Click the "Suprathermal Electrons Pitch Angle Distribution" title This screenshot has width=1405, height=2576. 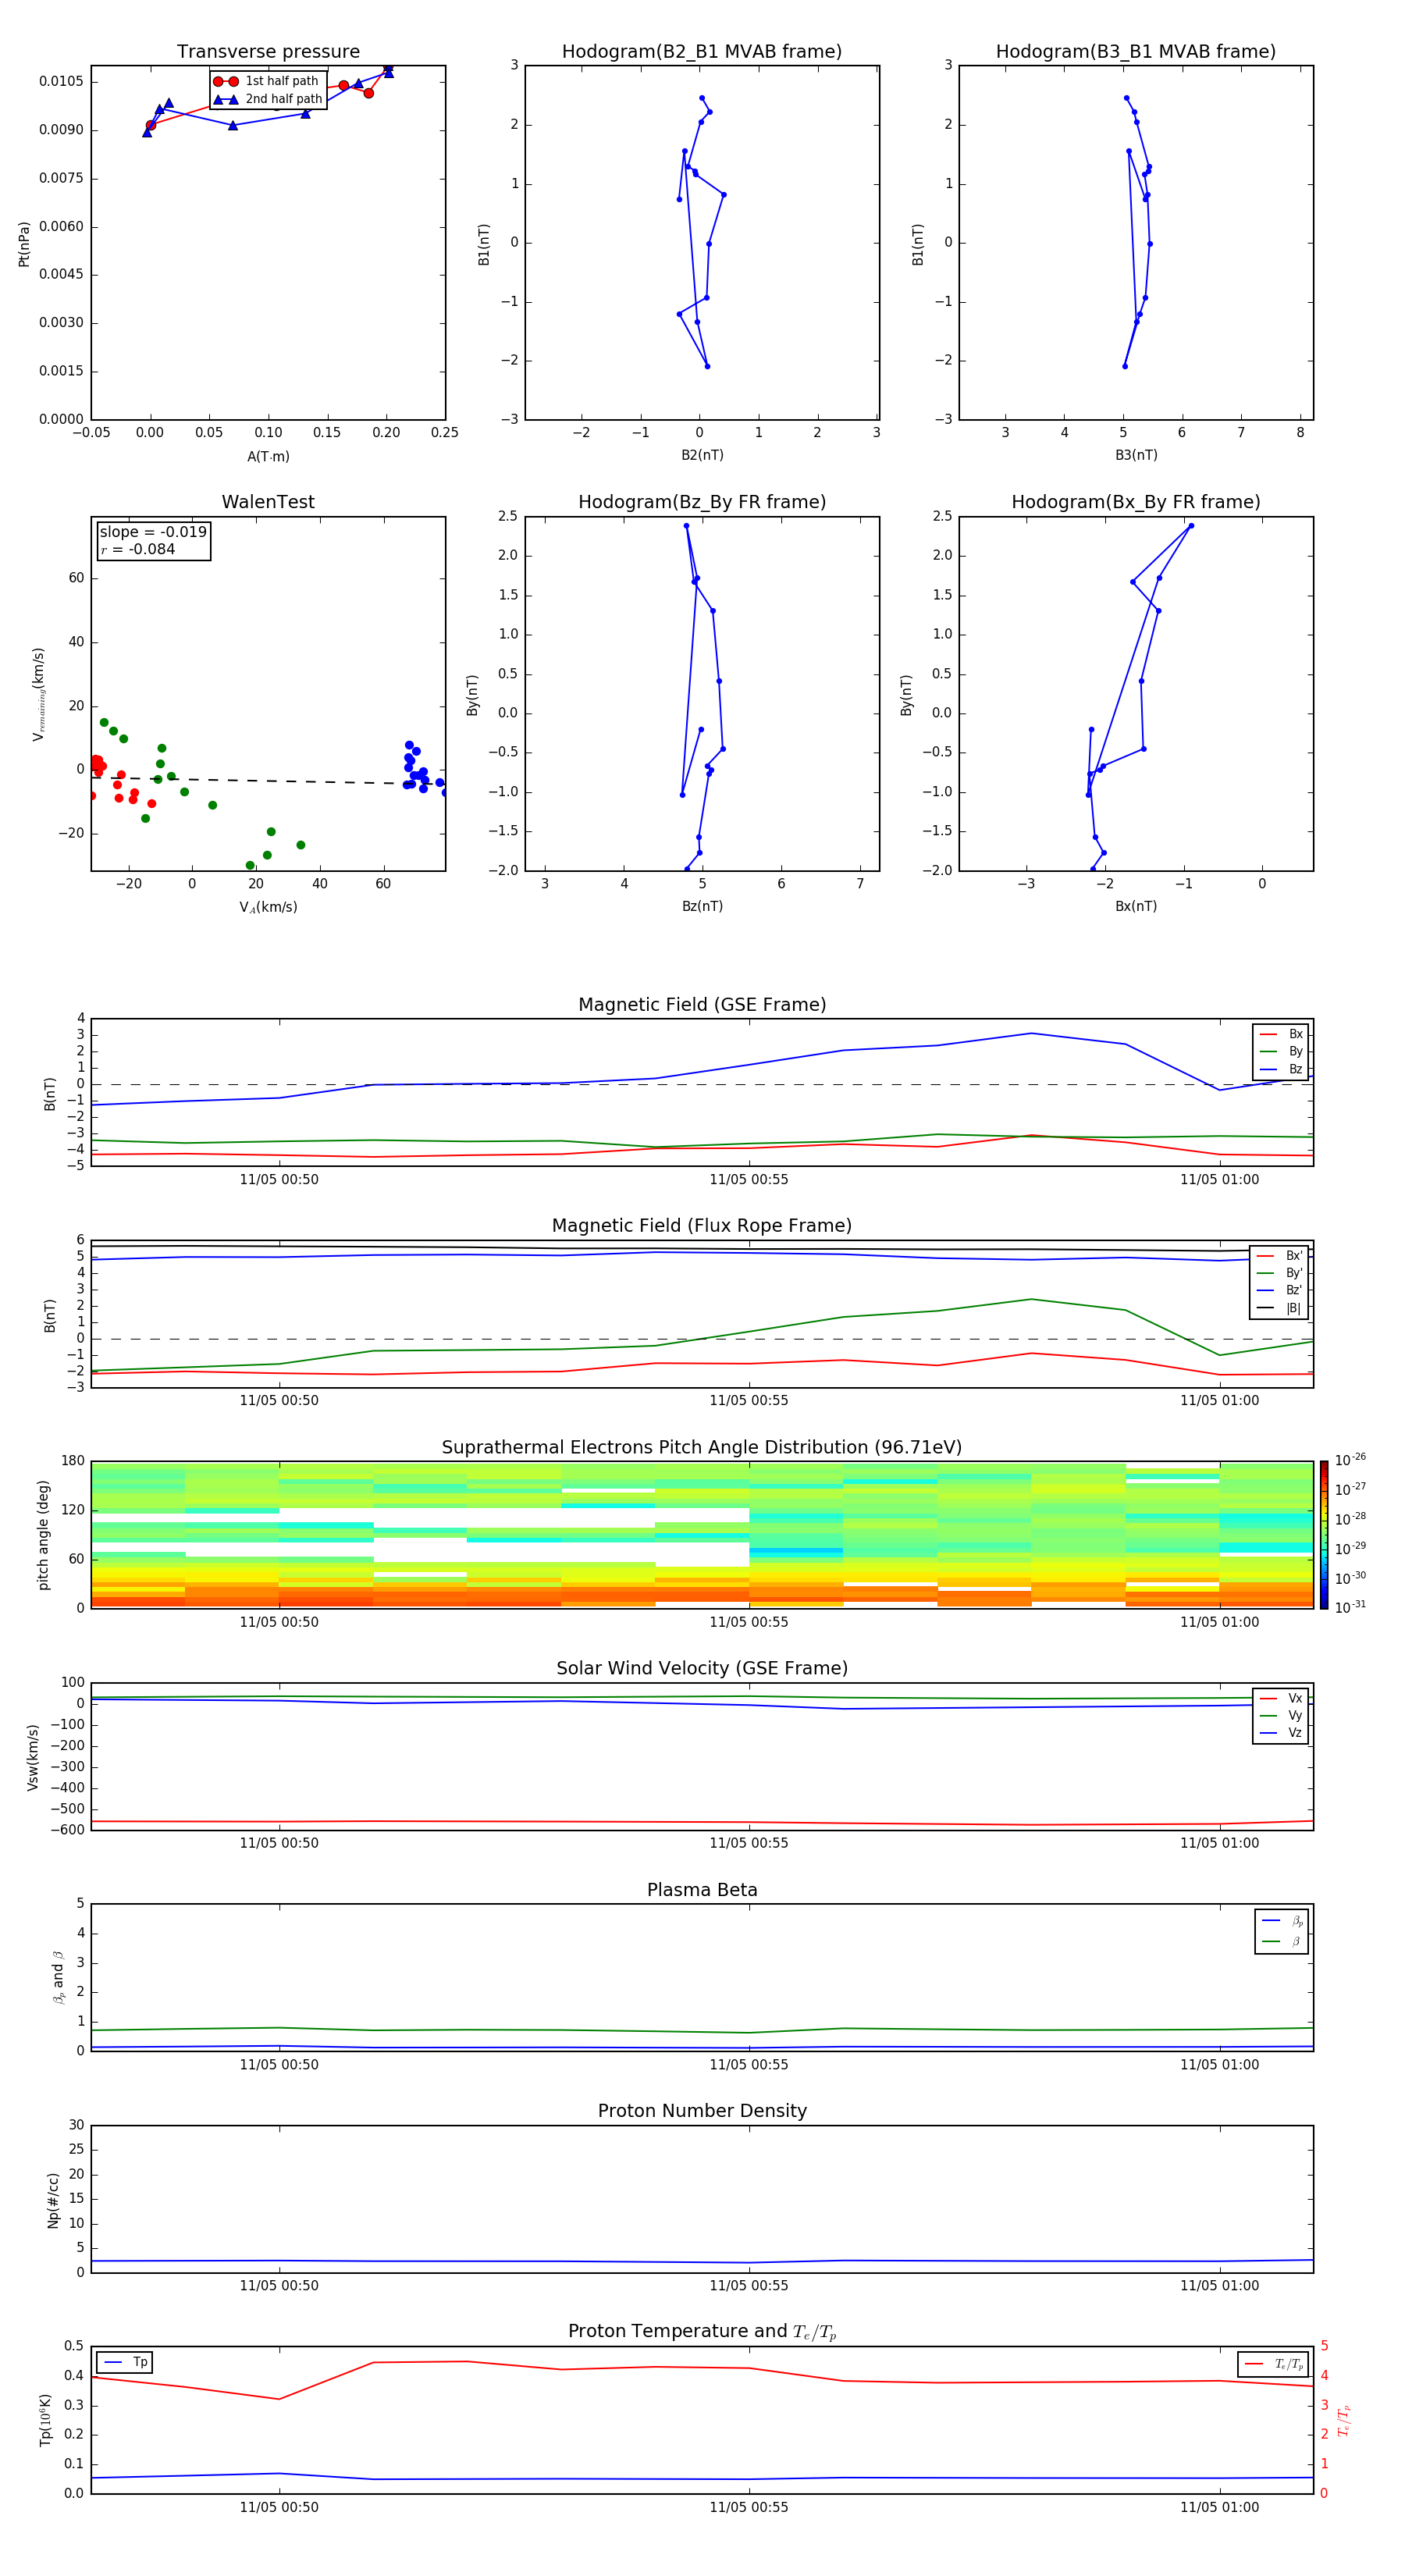701,1447
